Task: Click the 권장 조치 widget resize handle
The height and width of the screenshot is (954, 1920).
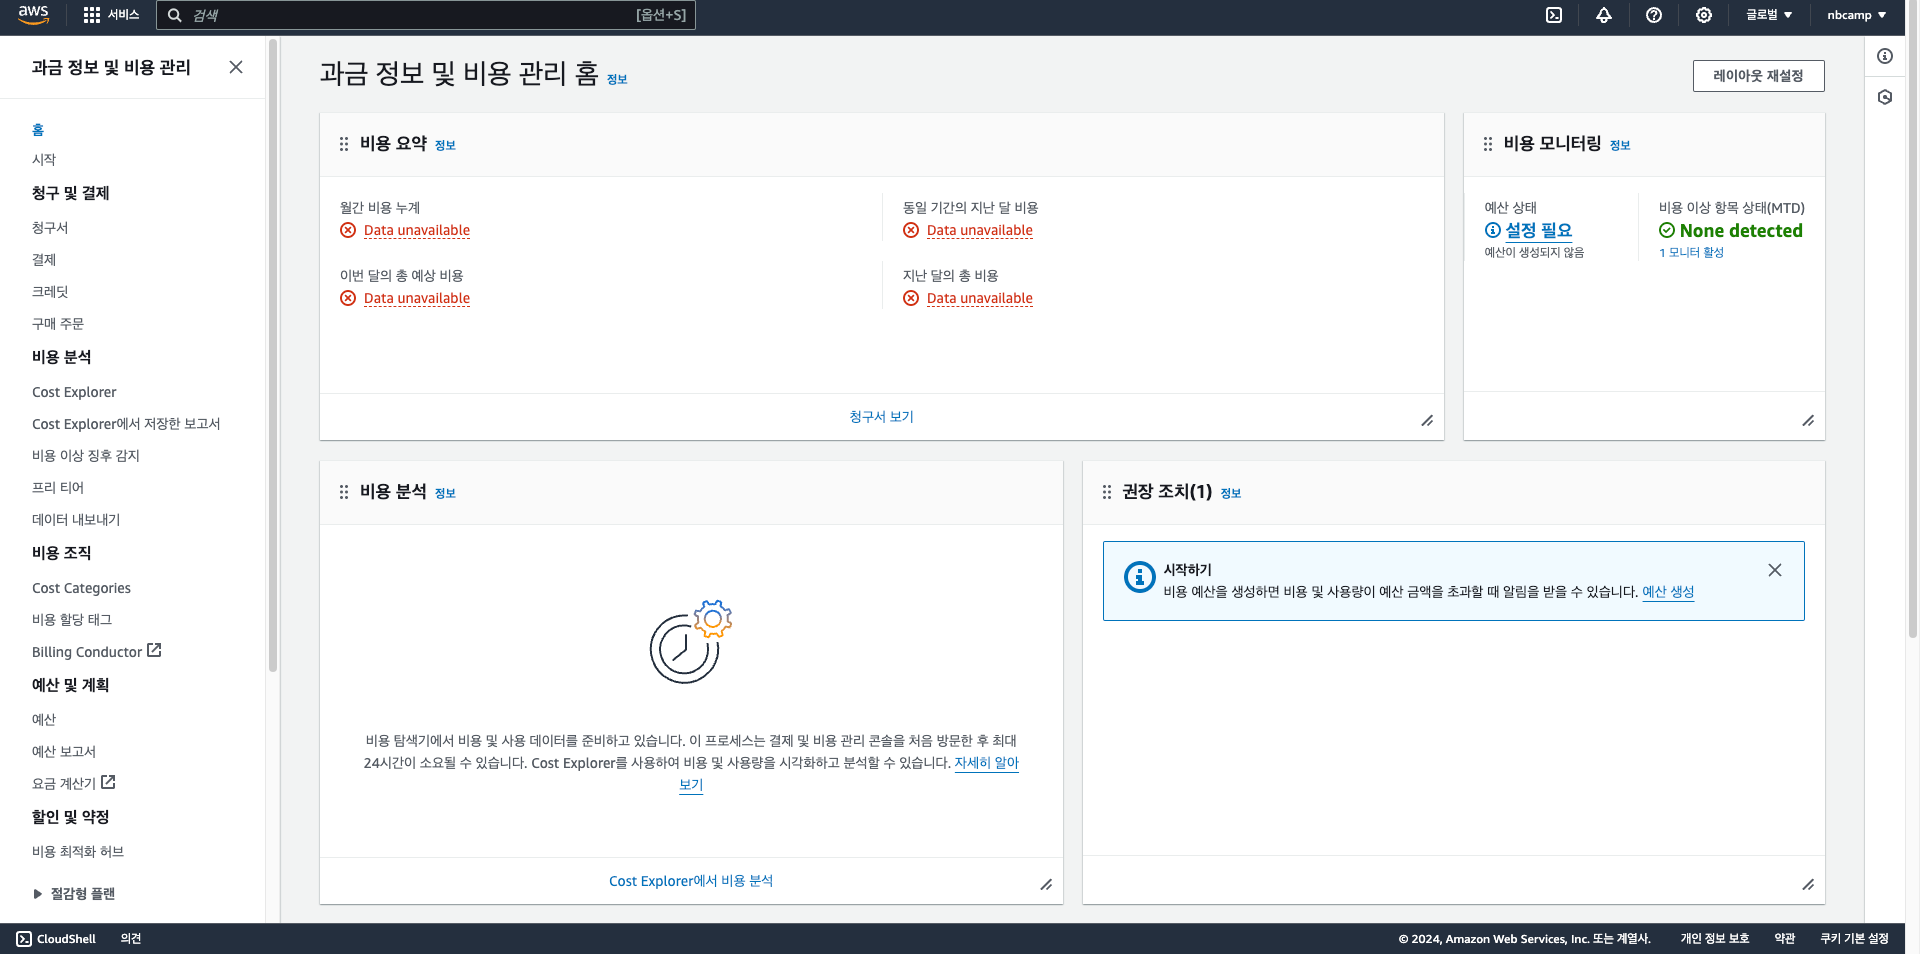Action: 1808,885
